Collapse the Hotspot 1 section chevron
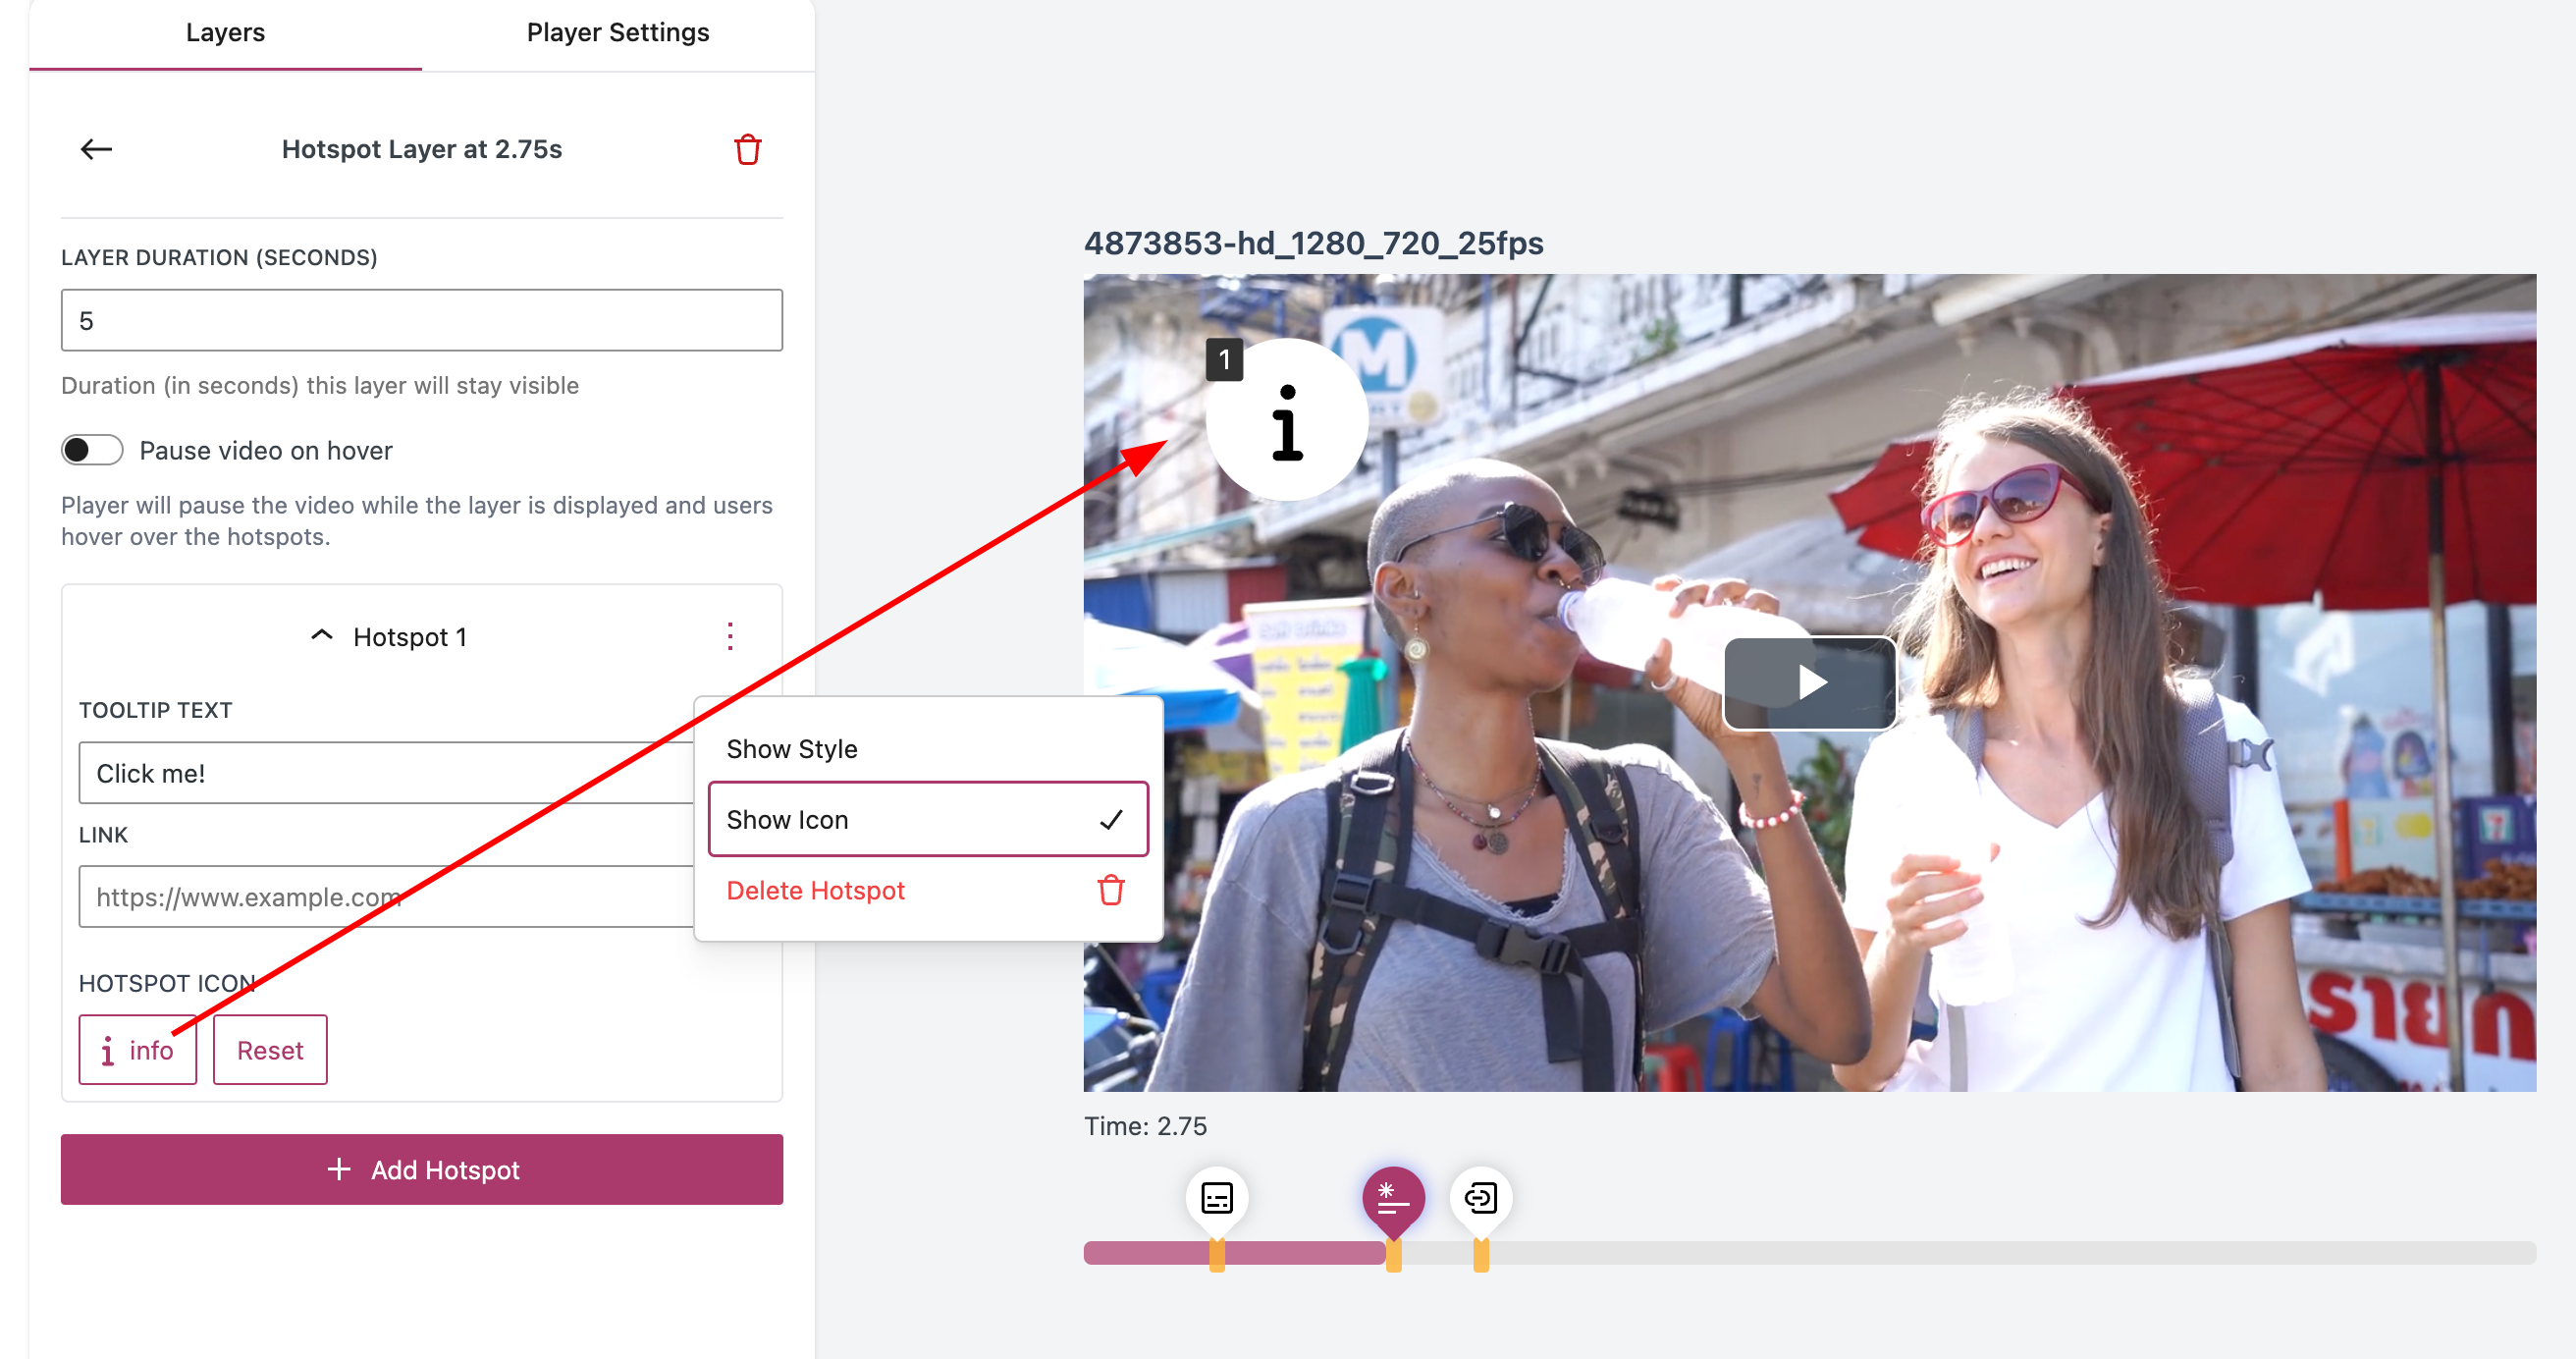Screen dimensions: 2576x1359 [x=322, y=636]
